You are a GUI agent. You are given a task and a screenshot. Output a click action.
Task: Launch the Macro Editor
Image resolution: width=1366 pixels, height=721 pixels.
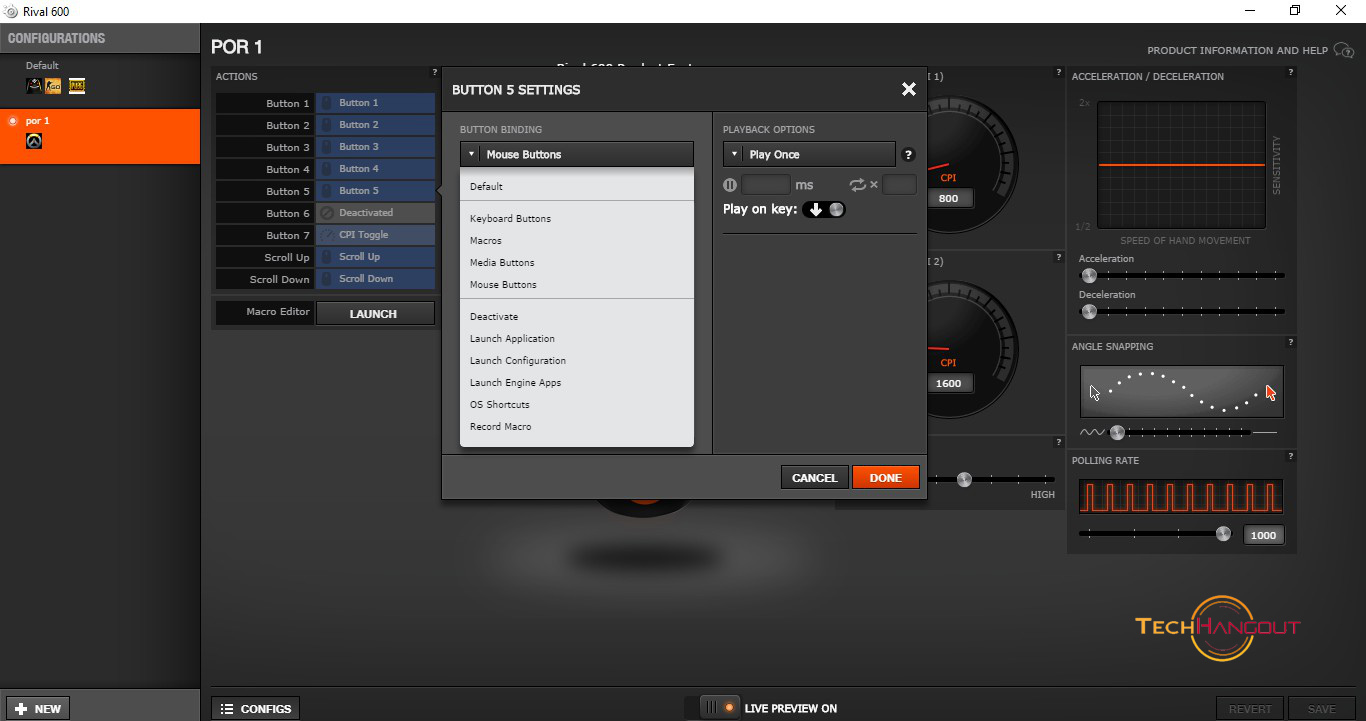point(375,314)
